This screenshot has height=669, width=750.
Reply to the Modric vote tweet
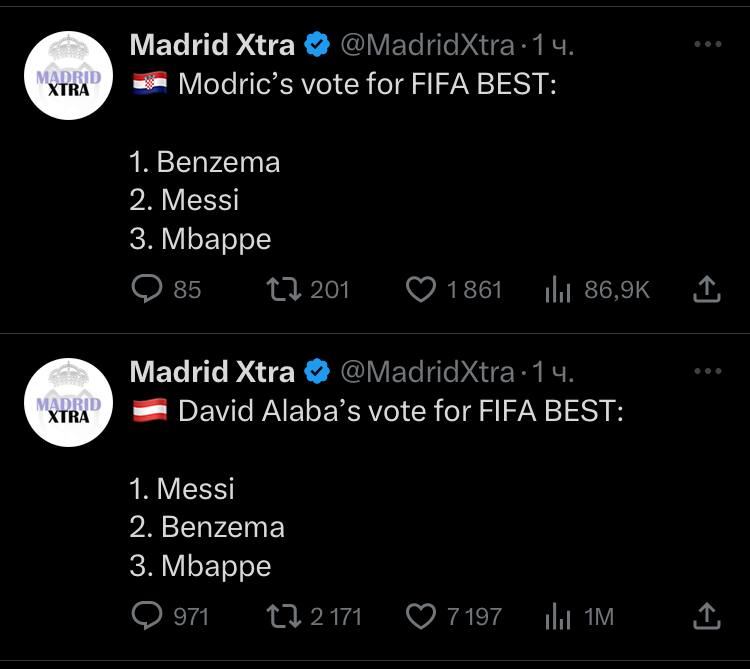pos(148,290)
